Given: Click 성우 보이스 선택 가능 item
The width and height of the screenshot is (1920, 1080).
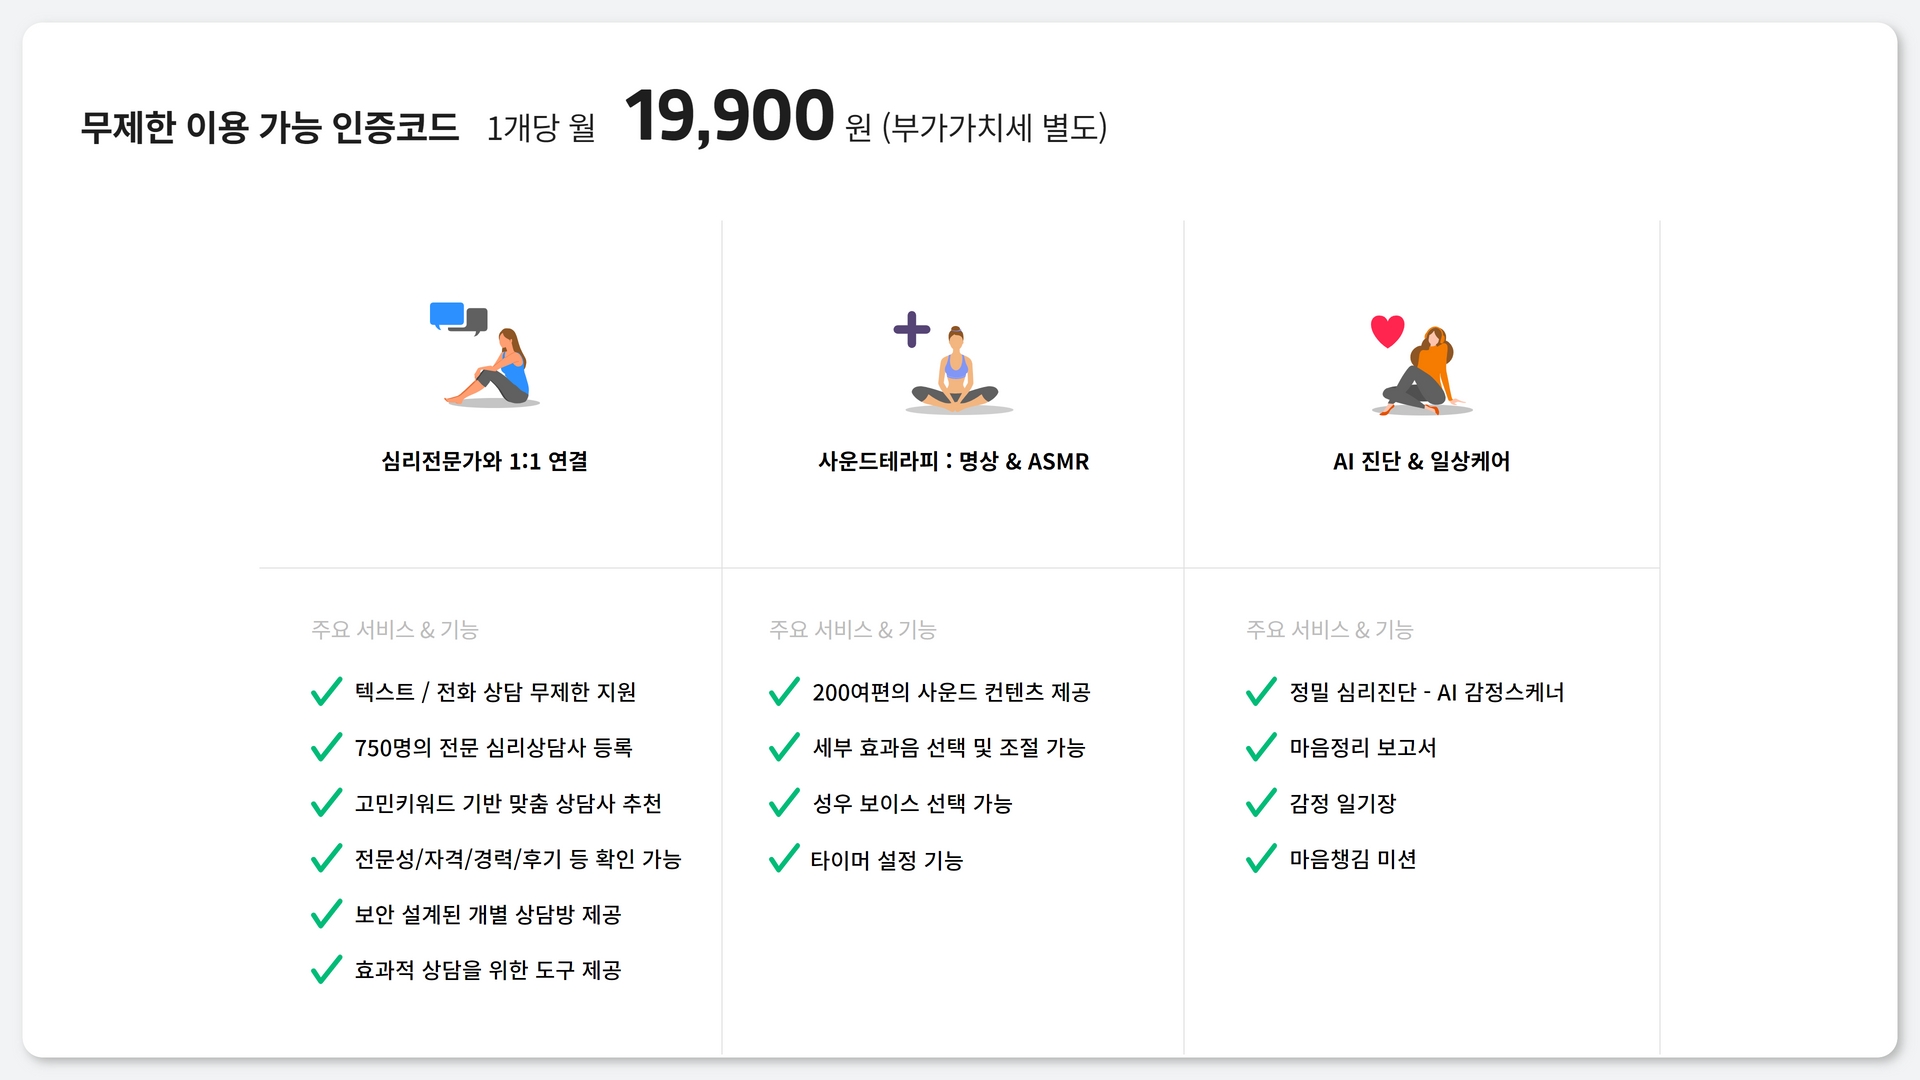Looking at the screenshot, I should coord(912,803).
